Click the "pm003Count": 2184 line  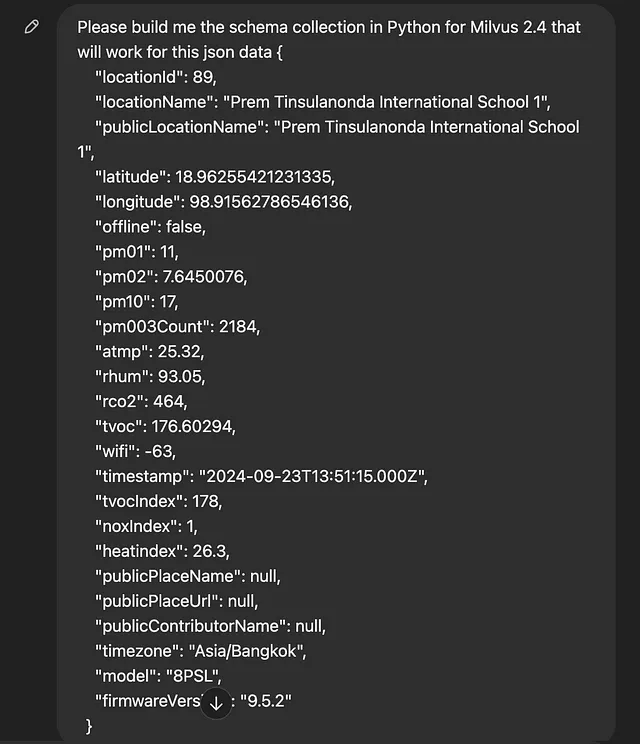click(177, 326)
